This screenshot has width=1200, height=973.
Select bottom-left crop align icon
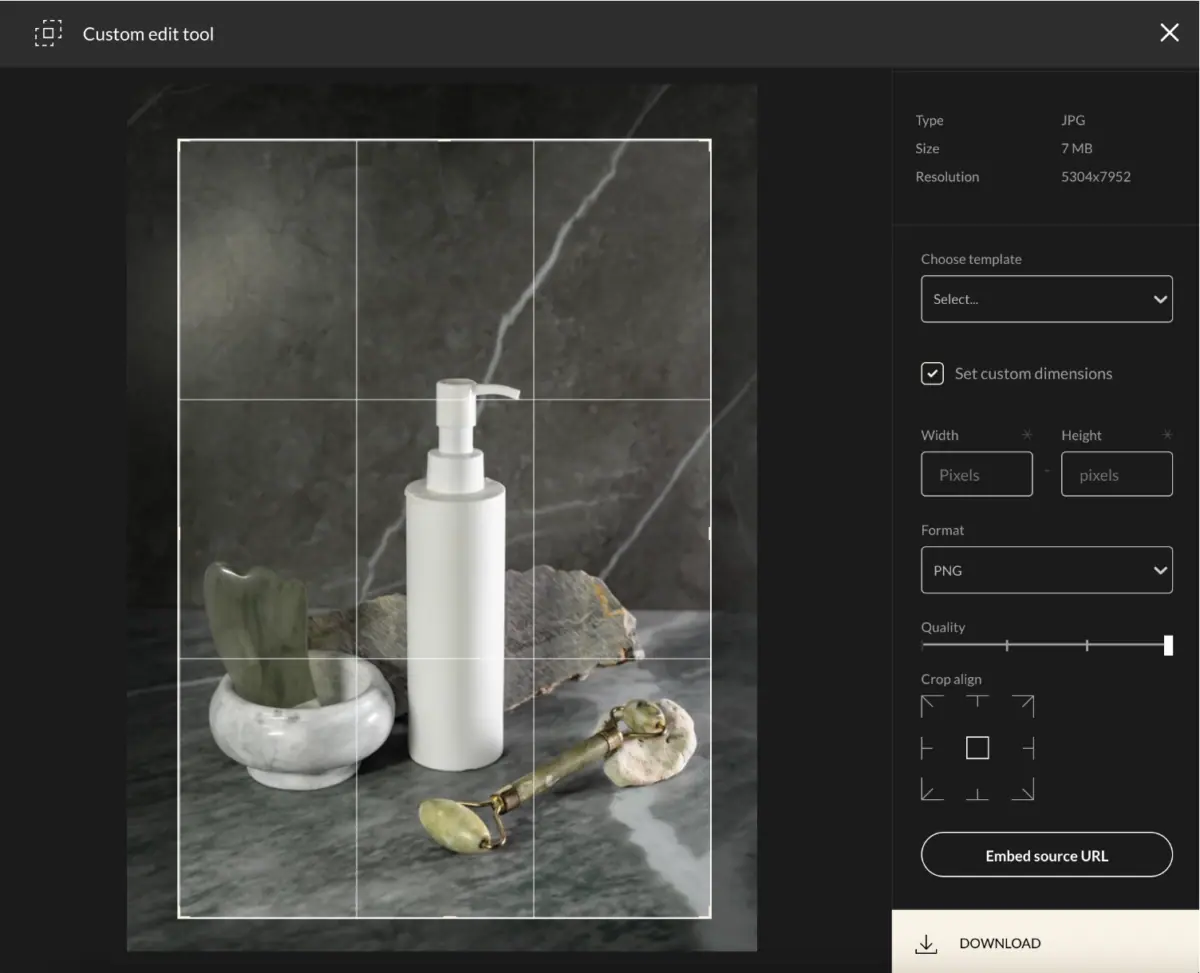[x=932, y=789]
